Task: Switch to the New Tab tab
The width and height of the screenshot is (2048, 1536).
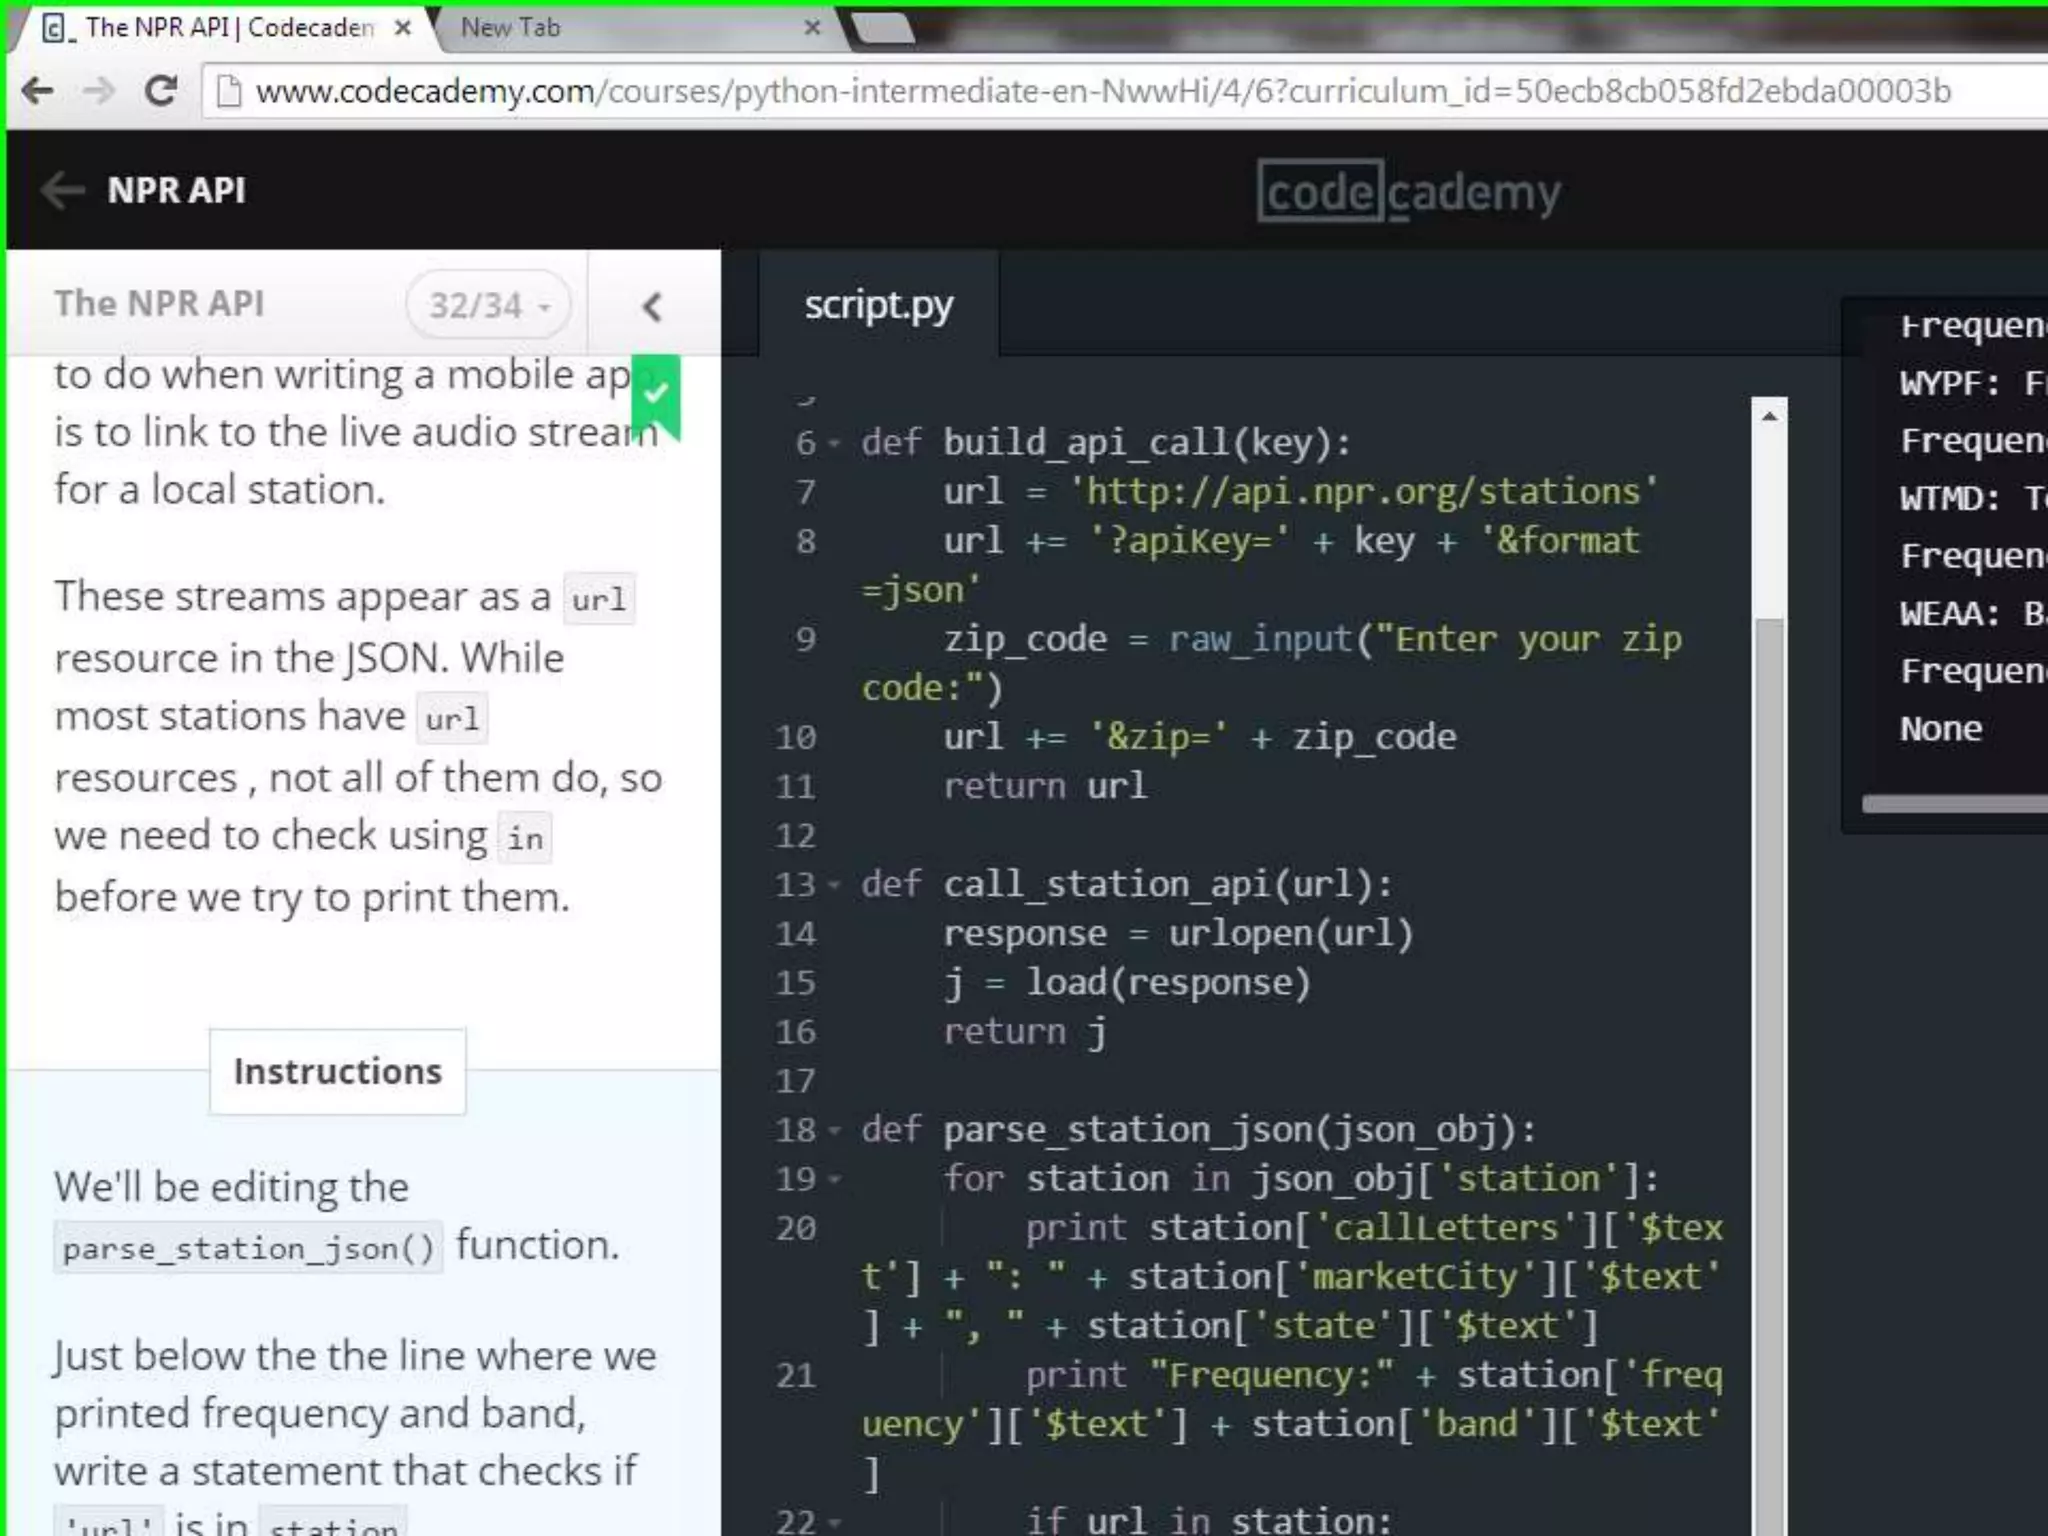Action: click(x=640, y=28)
